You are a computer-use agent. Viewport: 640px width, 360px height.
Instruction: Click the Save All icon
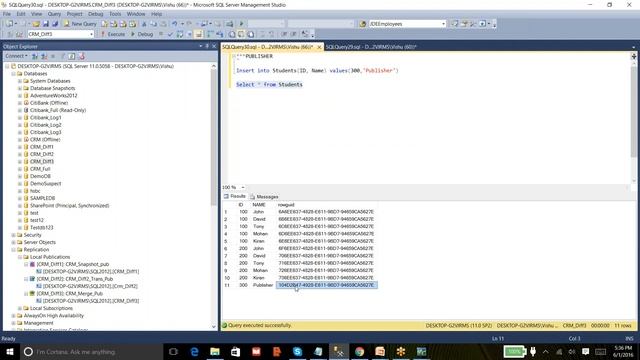55,24
